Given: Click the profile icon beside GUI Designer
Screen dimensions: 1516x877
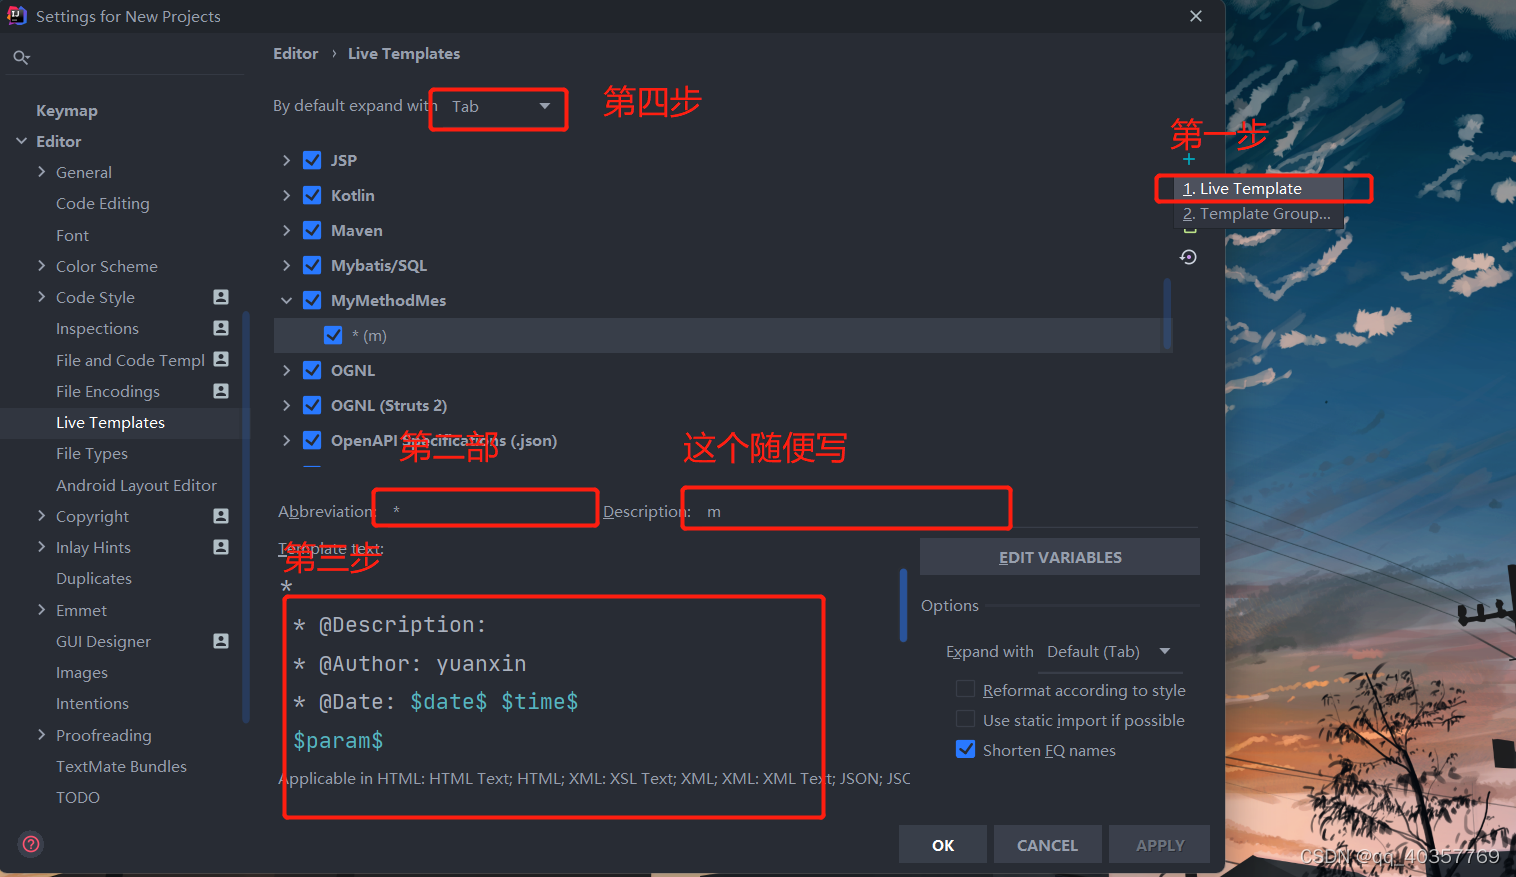Looking at the screenshot, I should click(x=221, y=641).
